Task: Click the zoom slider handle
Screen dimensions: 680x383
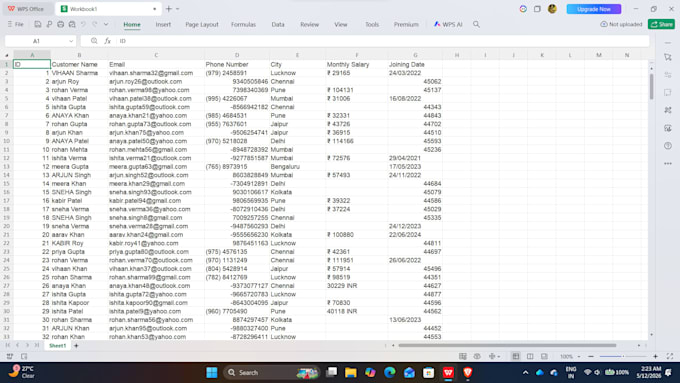Action: (x=623, y=356)
